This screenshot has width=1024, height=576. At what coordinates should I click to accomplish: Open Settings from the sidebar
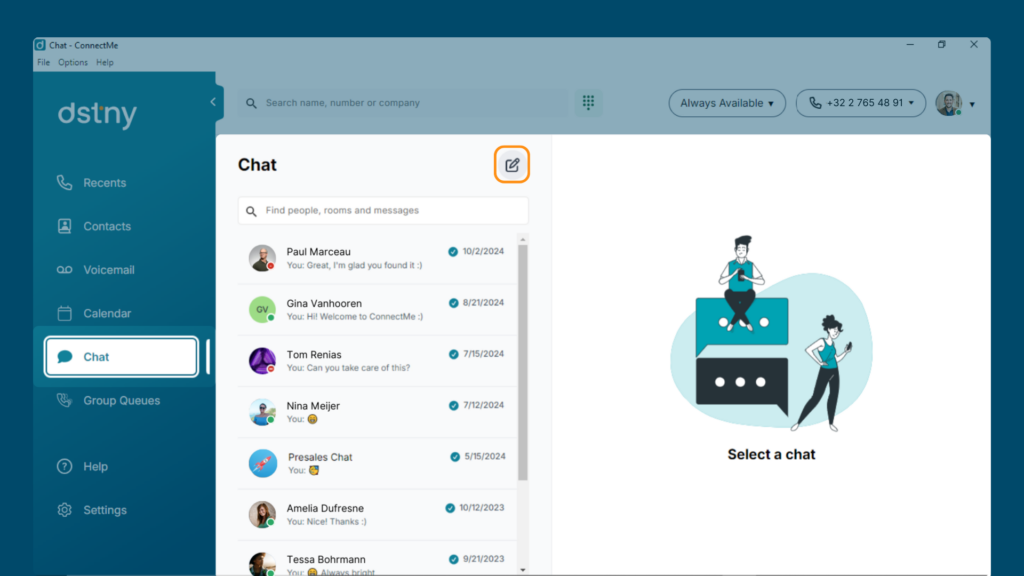click(x=105, y=510)
